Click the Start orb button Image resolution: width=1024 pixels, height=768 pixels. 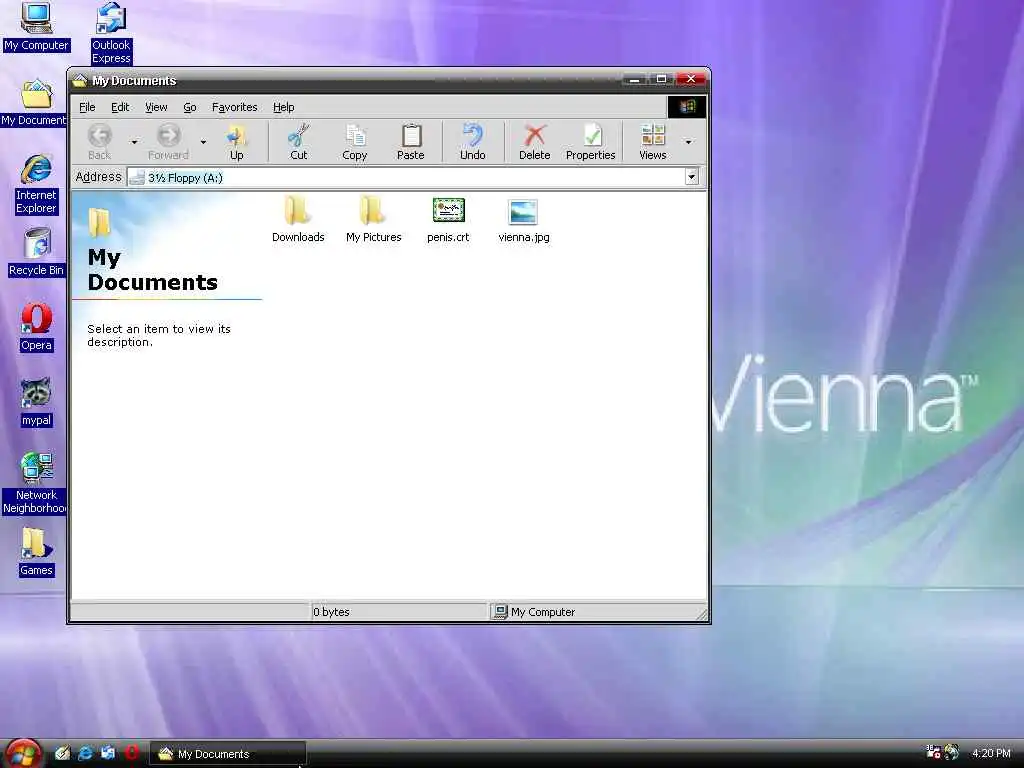point(23,753)
